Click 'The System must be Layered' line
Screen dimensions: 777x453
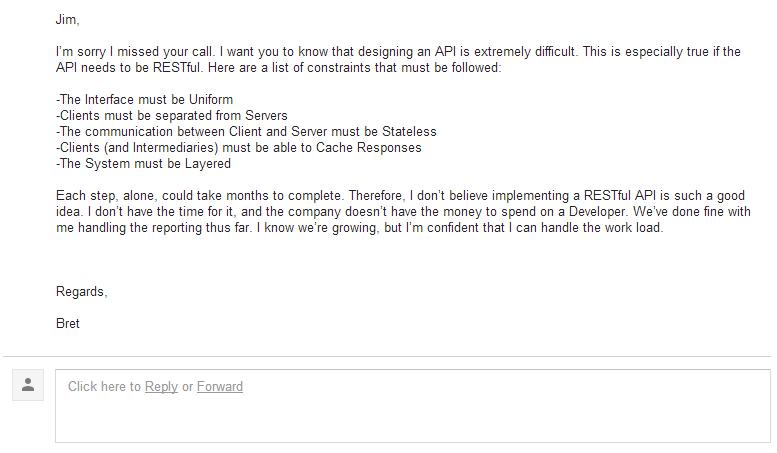(x=143, y=164)
